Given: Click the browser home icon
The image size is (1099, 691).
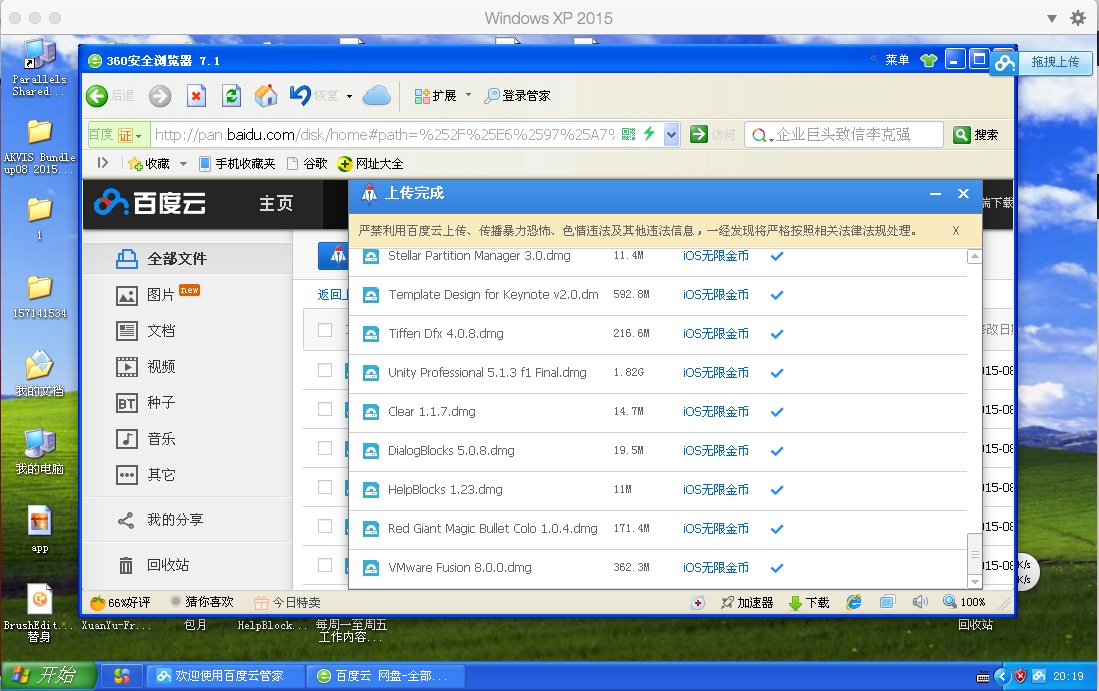Looking at the screenshot, I should (x=266, y=96).
